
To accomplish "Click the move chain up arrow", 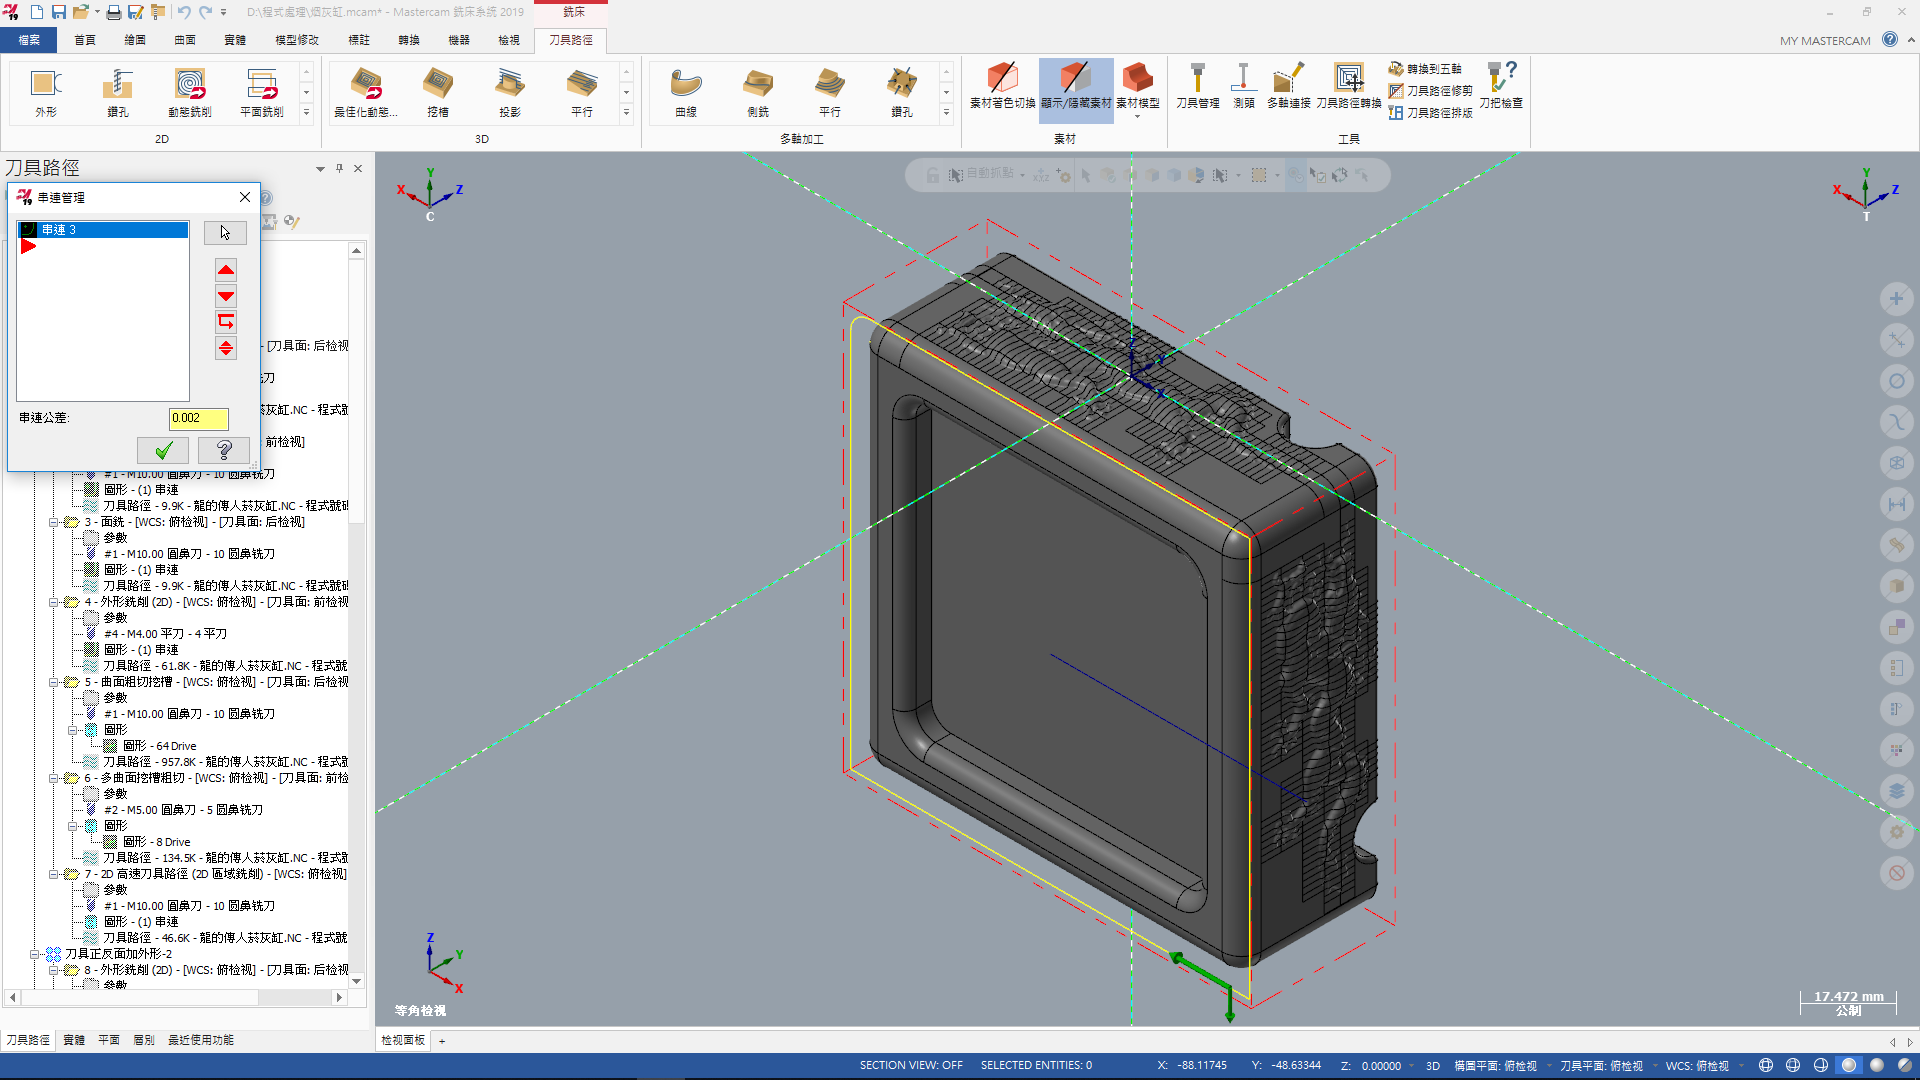I will pos(226,270).
